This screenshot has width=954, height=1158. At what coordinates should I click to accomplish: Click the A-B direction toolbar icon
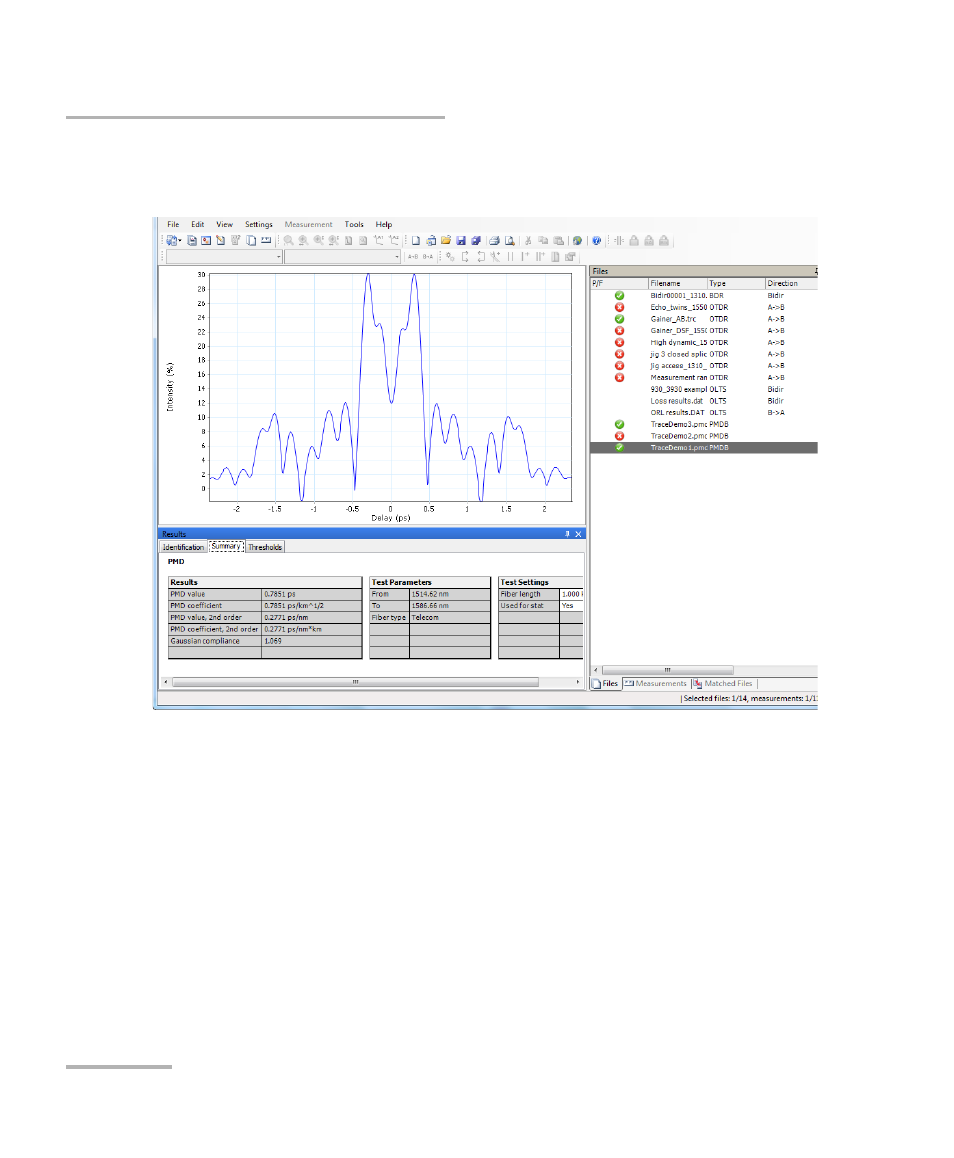tap(413, 257)
